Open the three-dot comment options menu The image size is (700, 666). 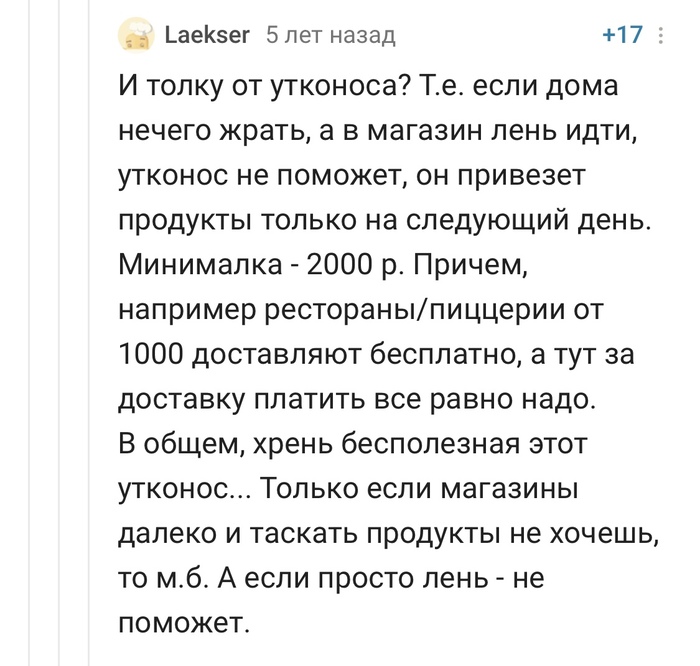tap(660, 36)
